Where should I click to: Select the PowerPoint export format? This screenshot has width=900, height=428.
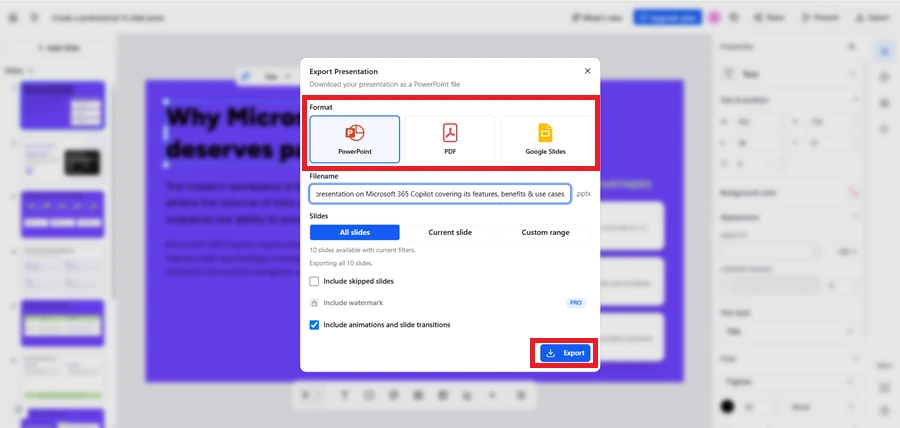[x=355, y=139]
